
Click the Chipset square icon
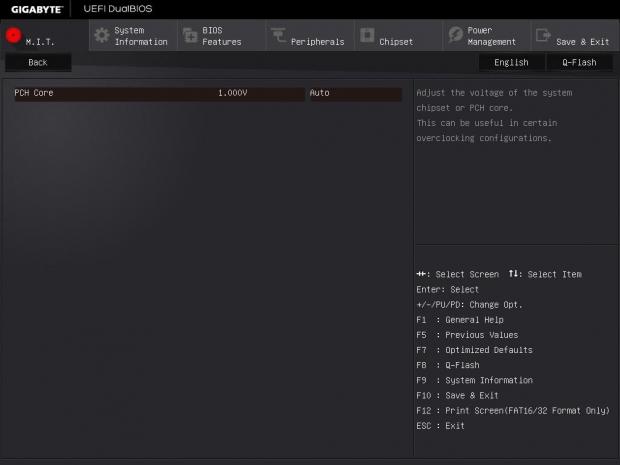pos(367,35)
